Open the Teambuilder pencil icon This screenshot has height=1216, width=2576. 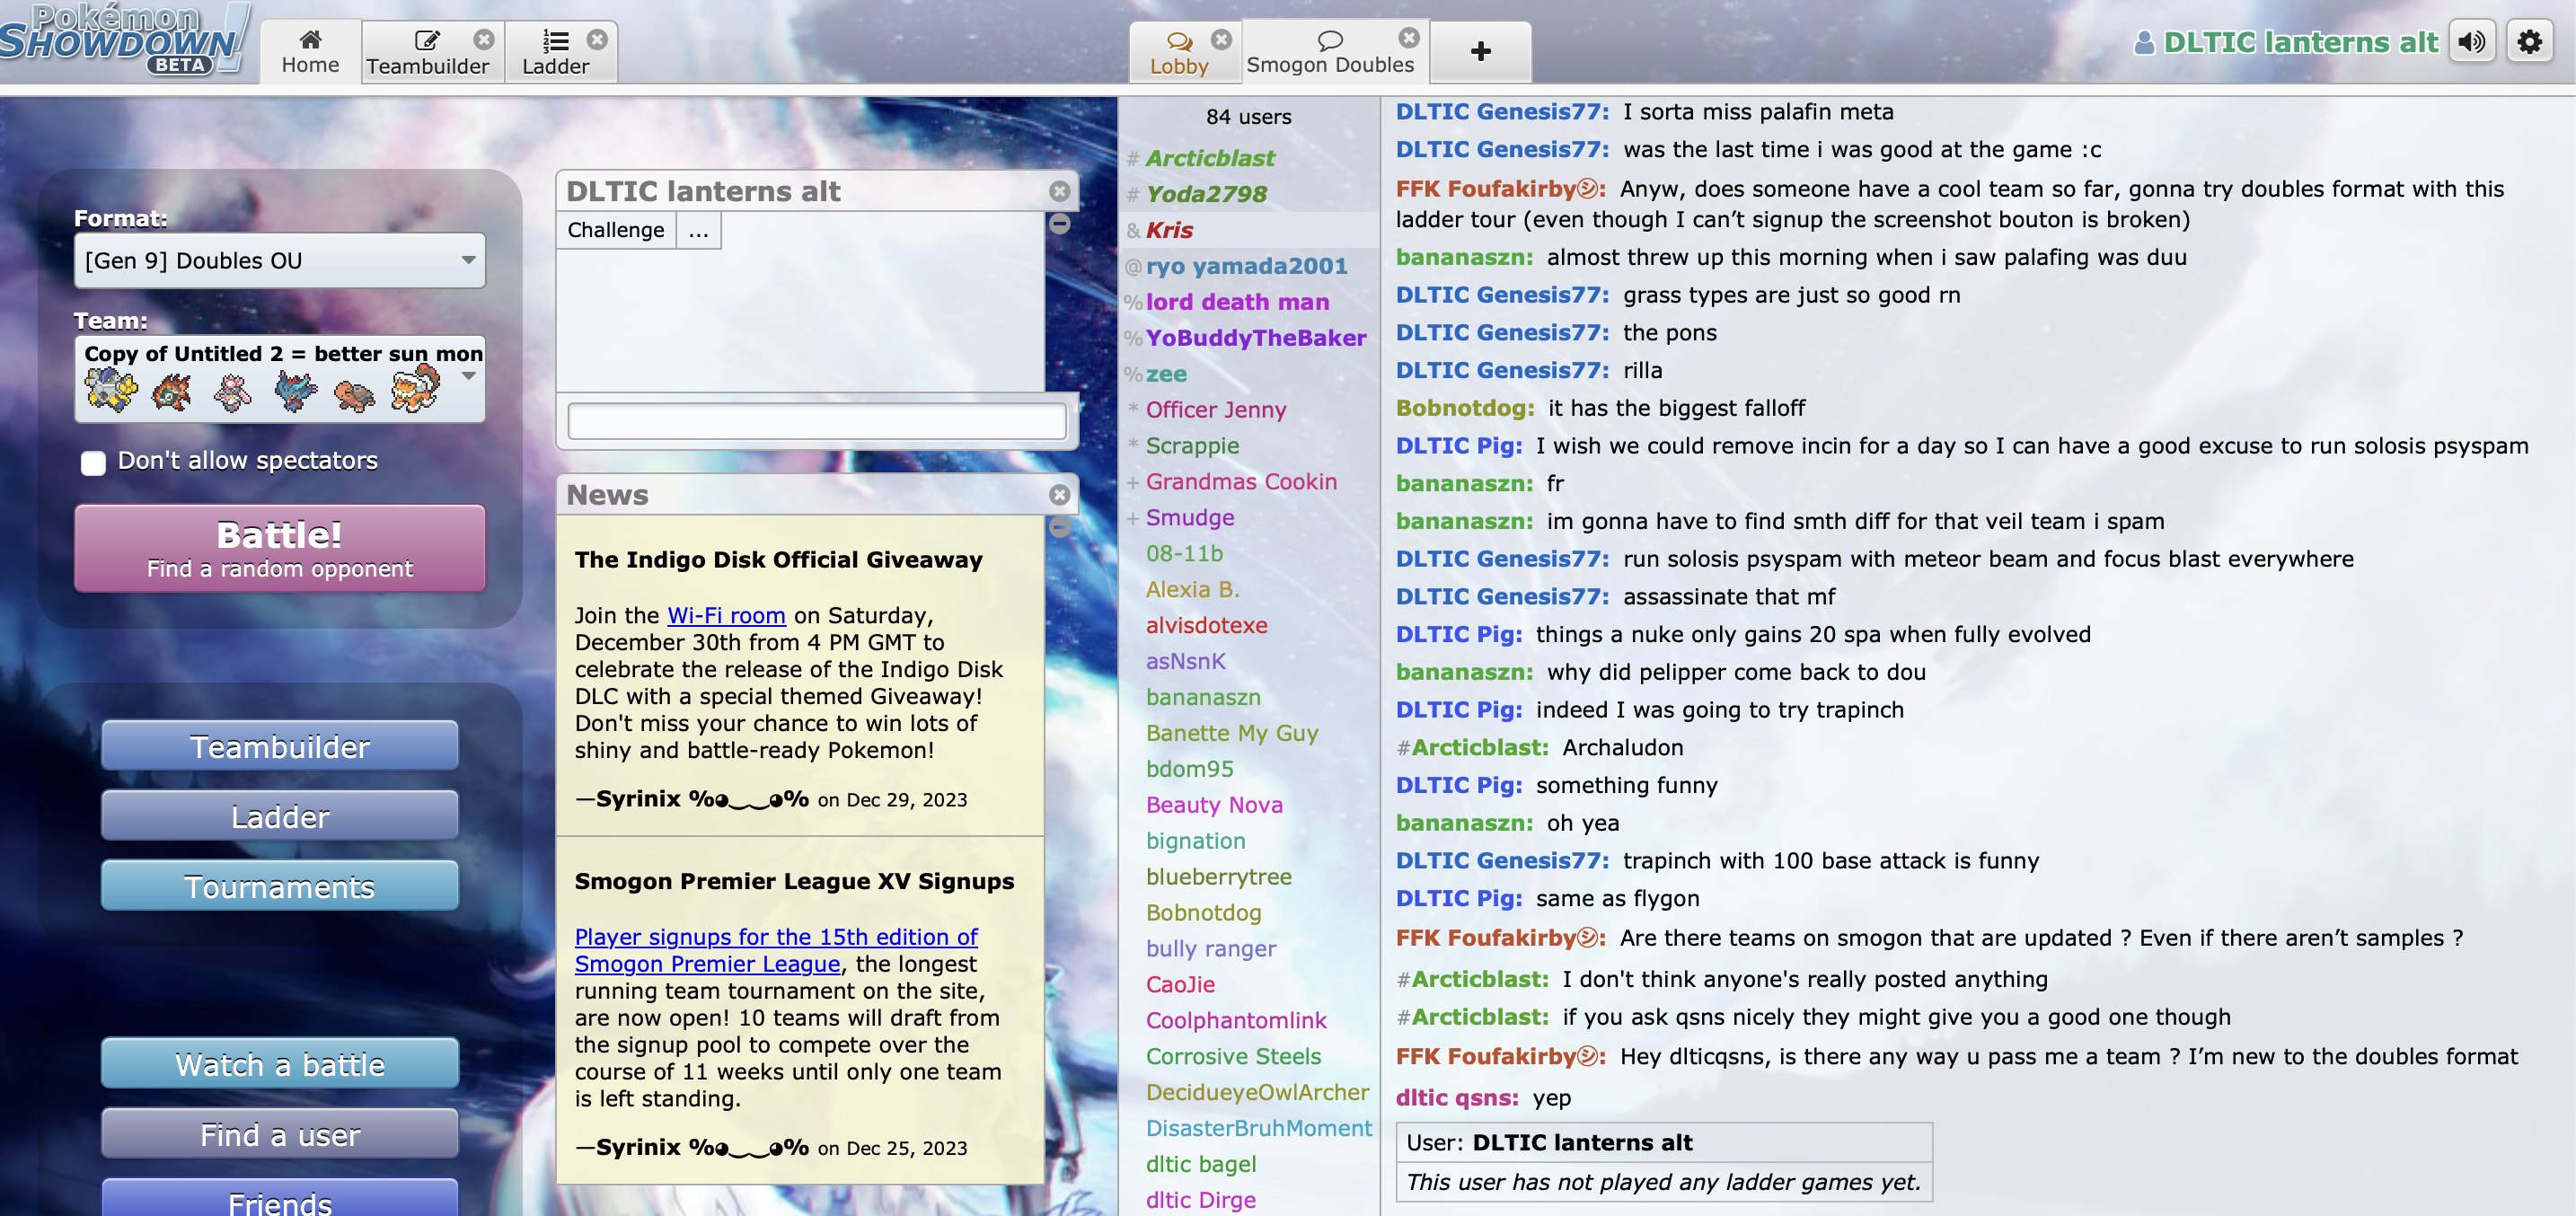[427, 40]
